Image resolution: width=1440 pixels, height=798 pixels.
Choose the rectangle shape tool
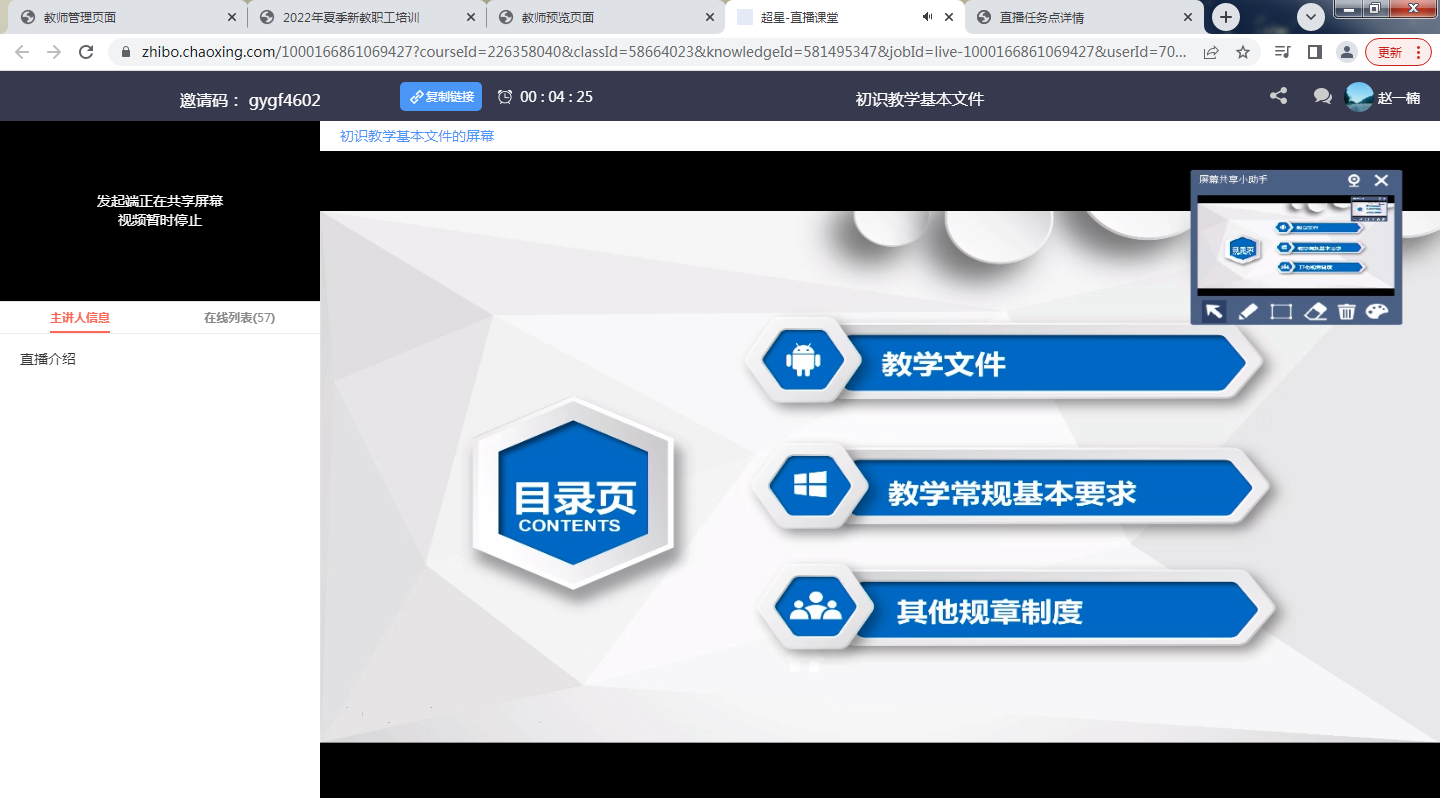pyautogui.click(x=1281, y=311)
